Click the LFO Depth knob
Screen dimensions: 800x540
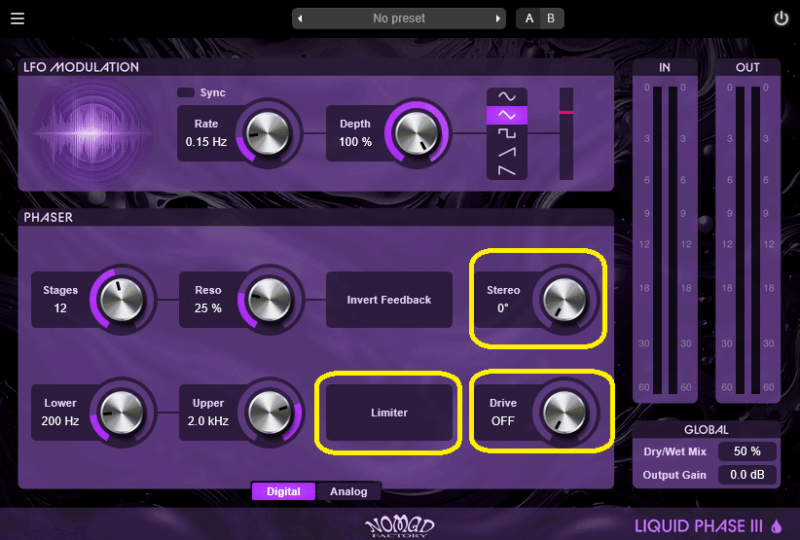(x=416, y=134)
